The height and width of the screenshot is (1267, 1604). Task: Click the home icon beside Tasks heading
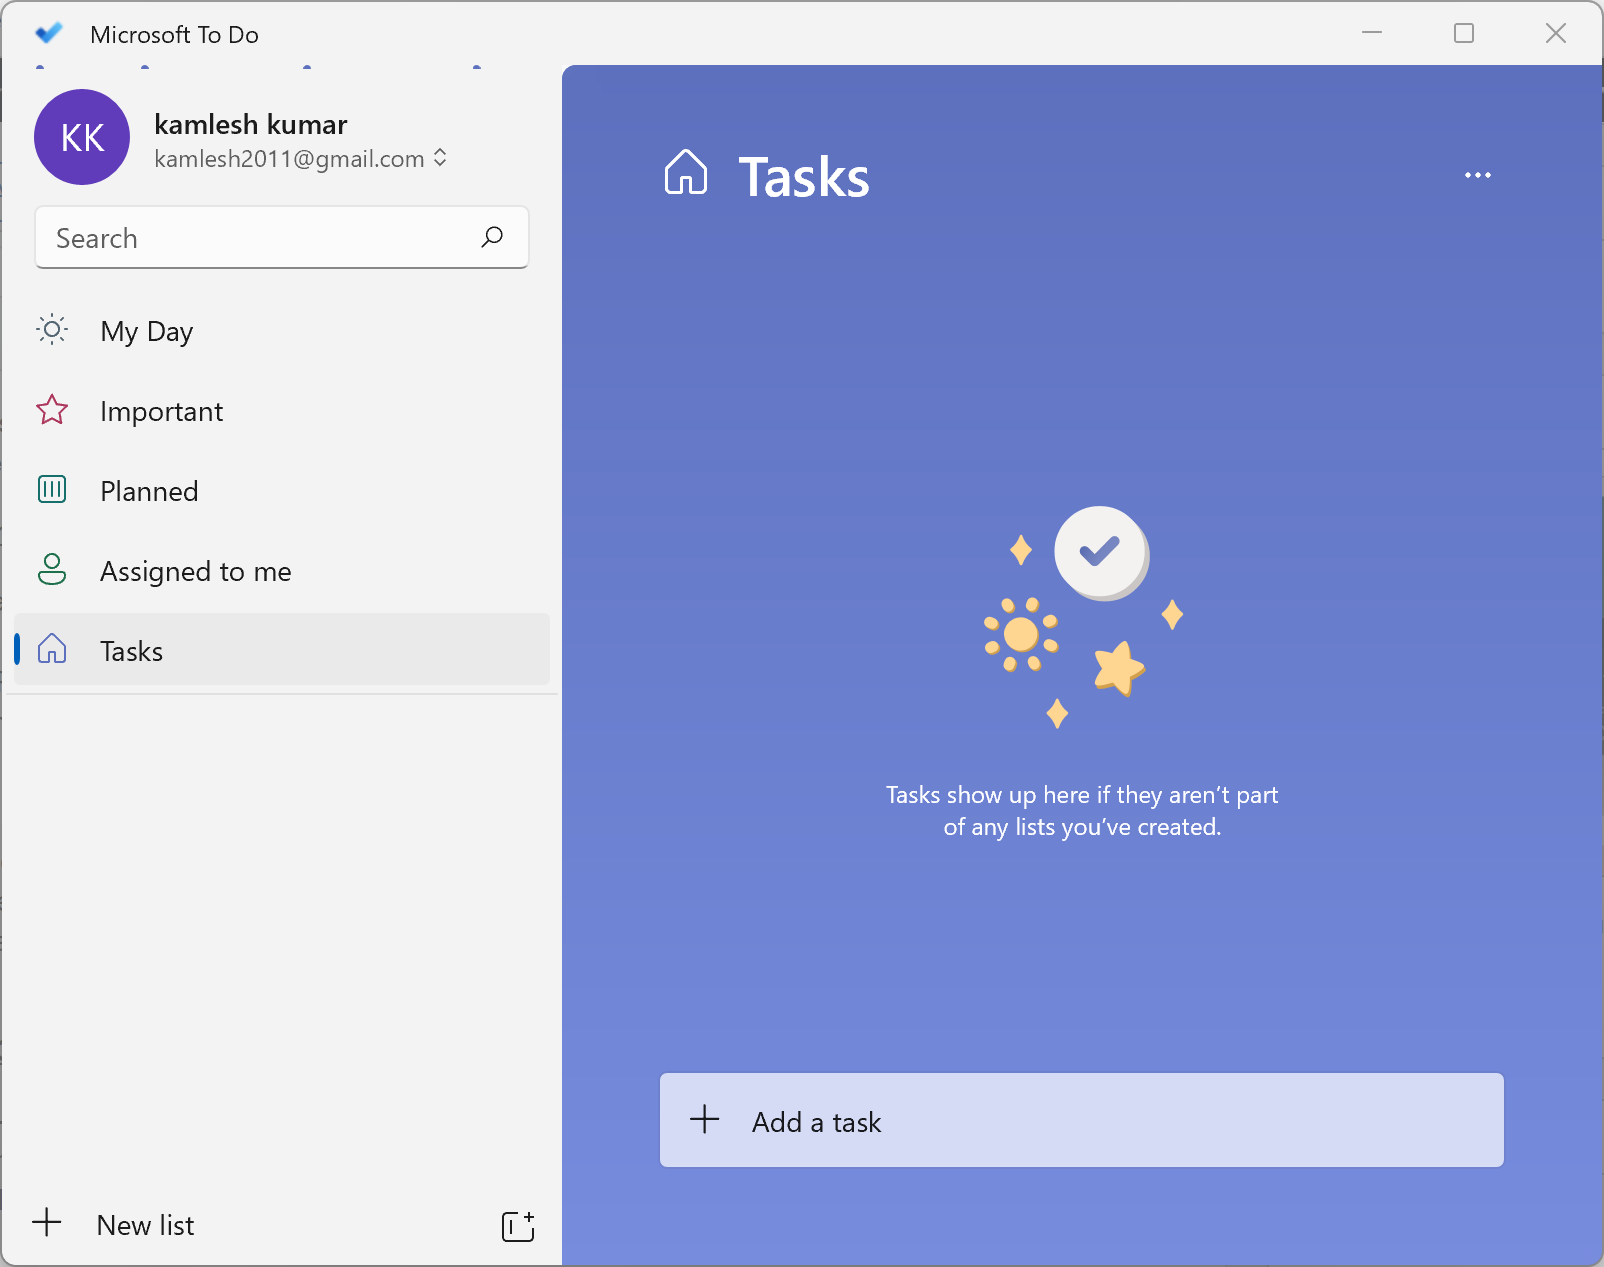click(x=686, y=172)
